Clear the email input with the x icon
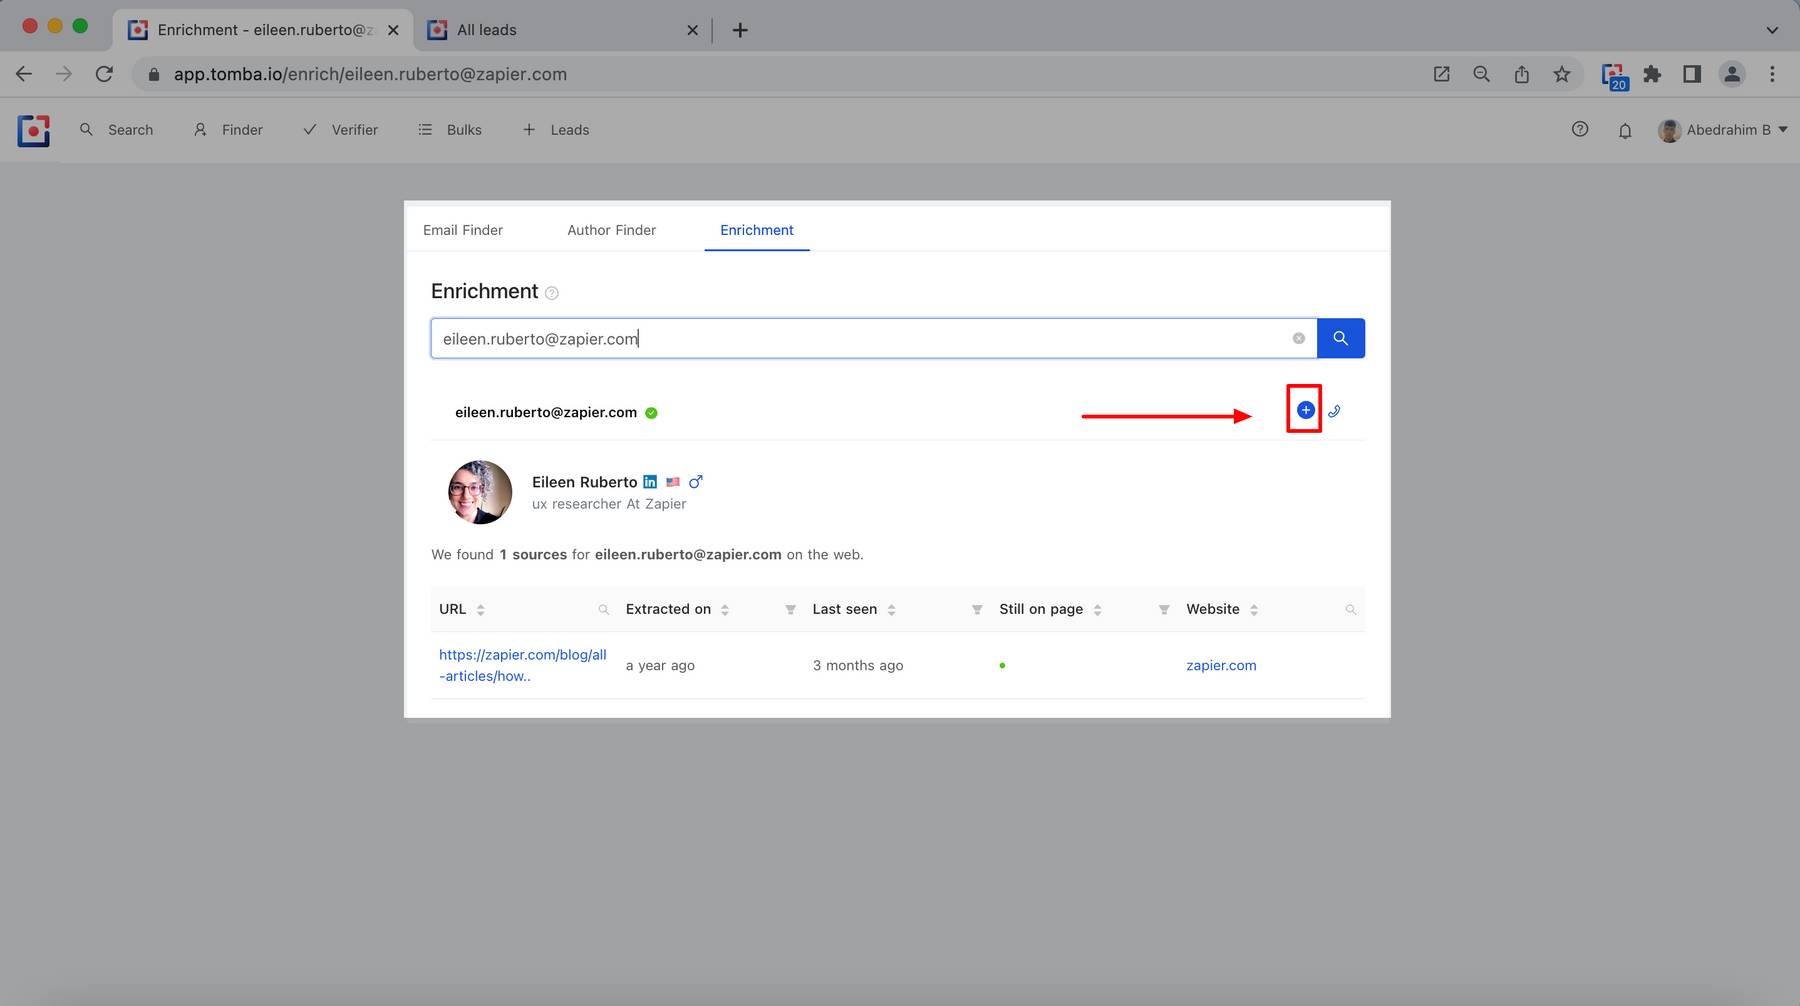This screenshot has width=1800, height=1006. (x=1299, y=338)
